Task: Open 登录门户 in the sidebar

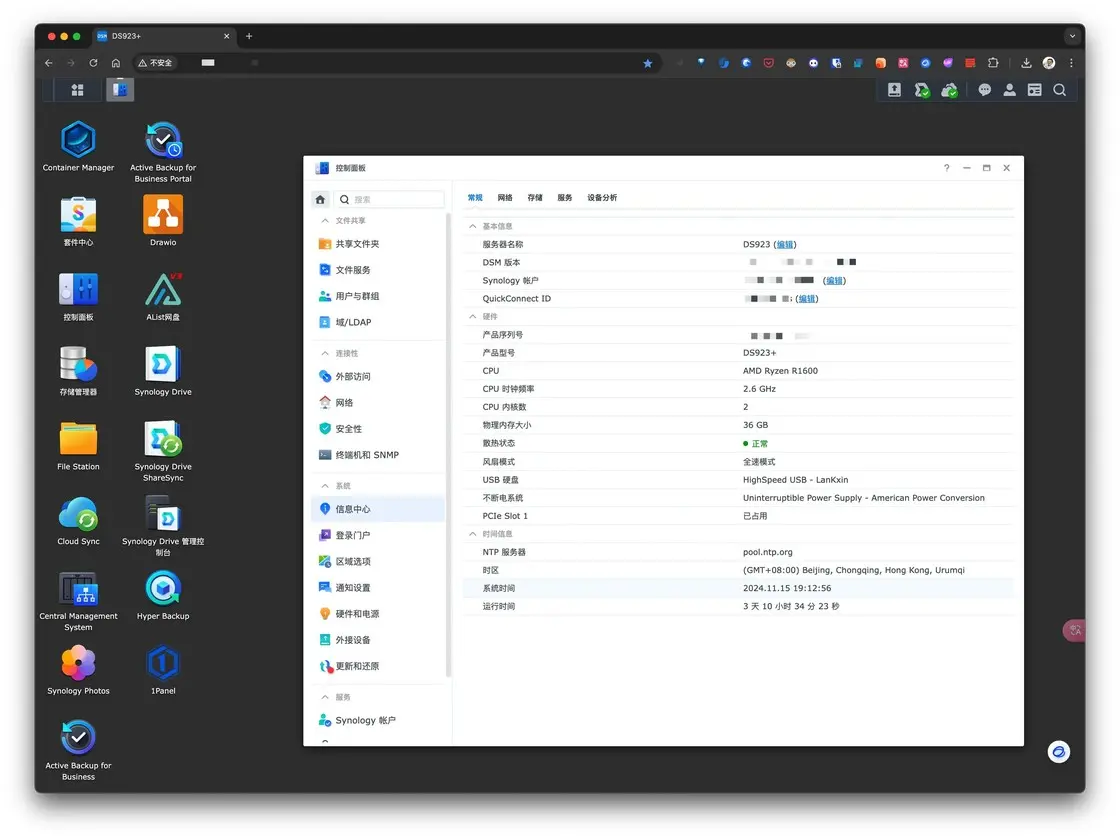Action: [378, 535]
